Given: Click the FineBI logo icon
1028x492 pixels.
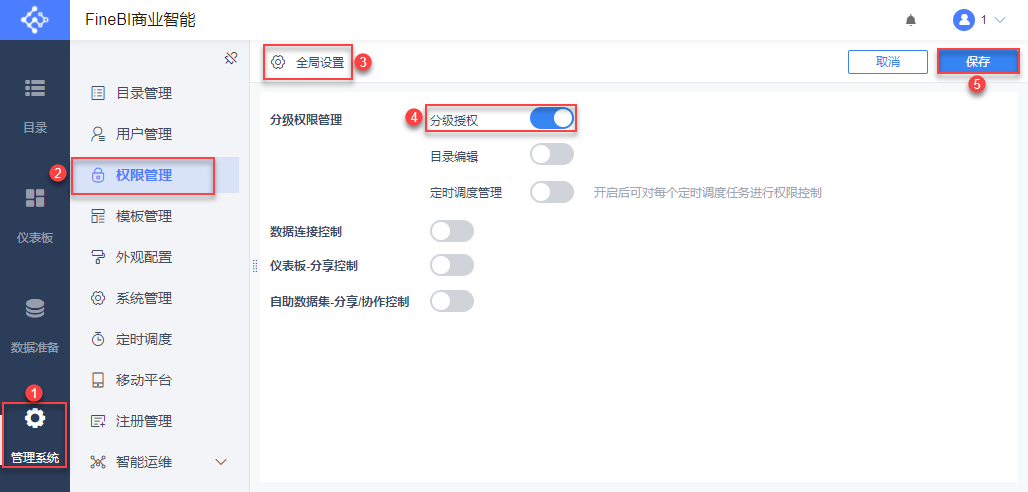Looking at the screenshot, I should (35, 20).
